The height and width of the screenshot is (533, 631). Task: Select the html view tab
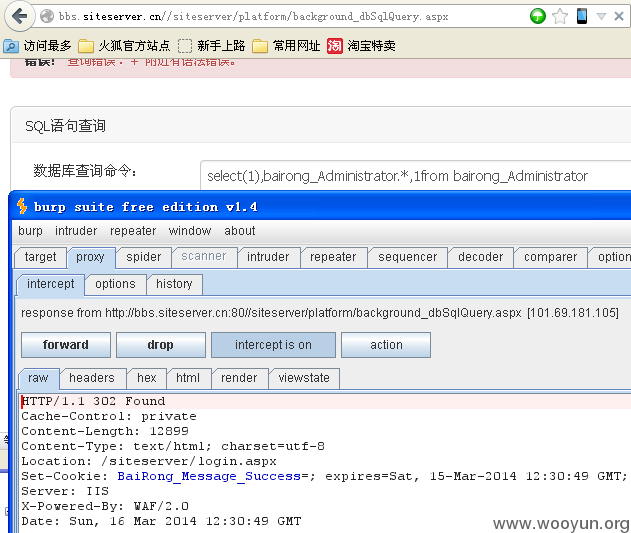click(x=188, y=378)
